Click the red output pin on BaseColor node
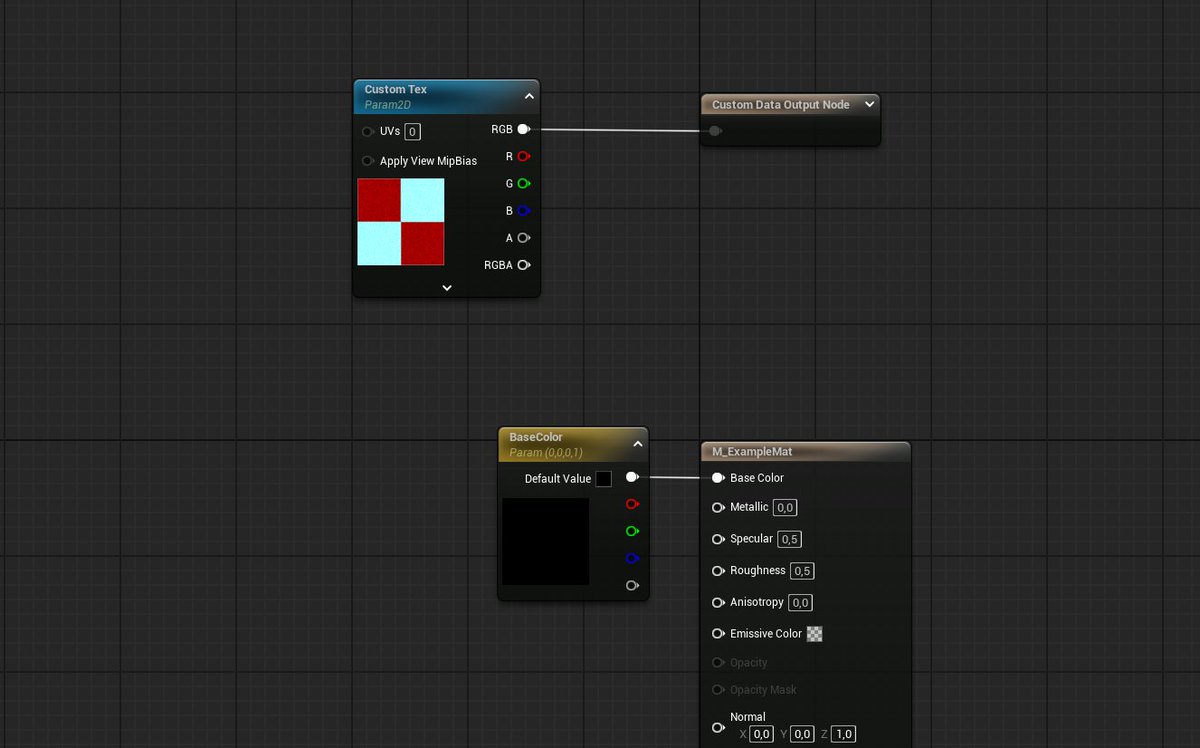This screenshot has width=1200, height=748. coord(631,504)
